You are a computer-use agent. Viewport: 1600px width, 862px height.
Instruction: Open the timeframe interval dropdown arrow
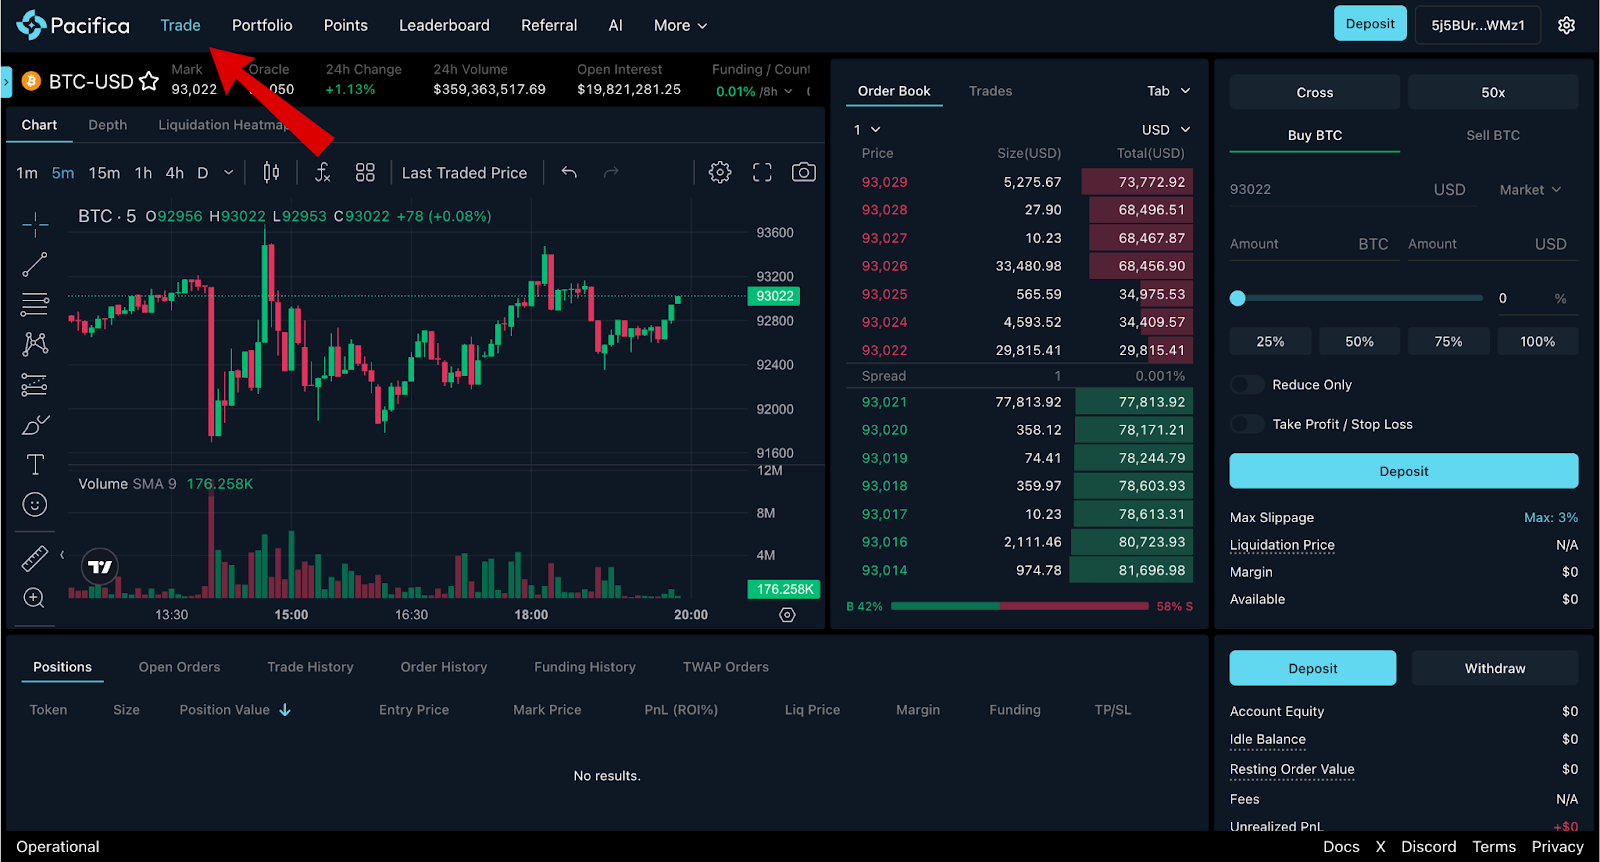229,173
